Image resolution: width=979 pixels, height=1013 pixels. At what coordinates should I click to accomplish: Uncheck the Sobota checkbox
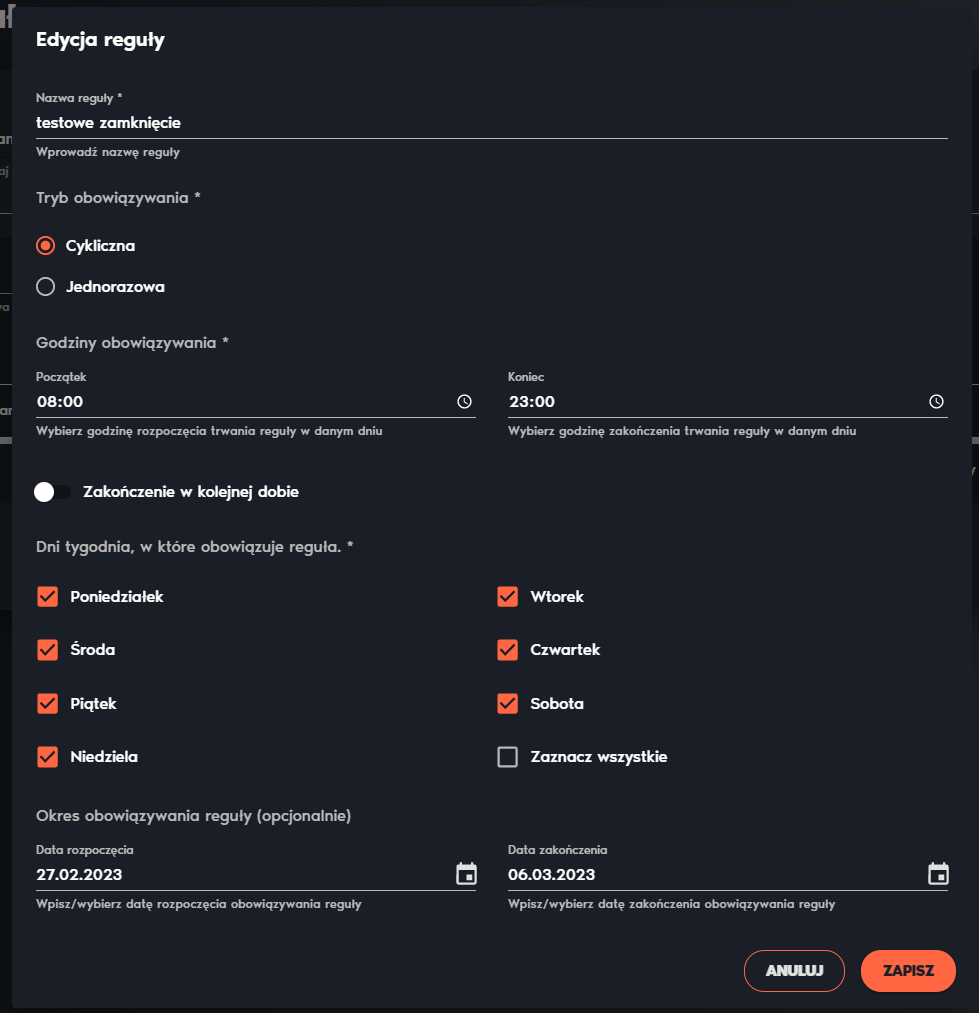pyautogui.click(x=507, y=704)
